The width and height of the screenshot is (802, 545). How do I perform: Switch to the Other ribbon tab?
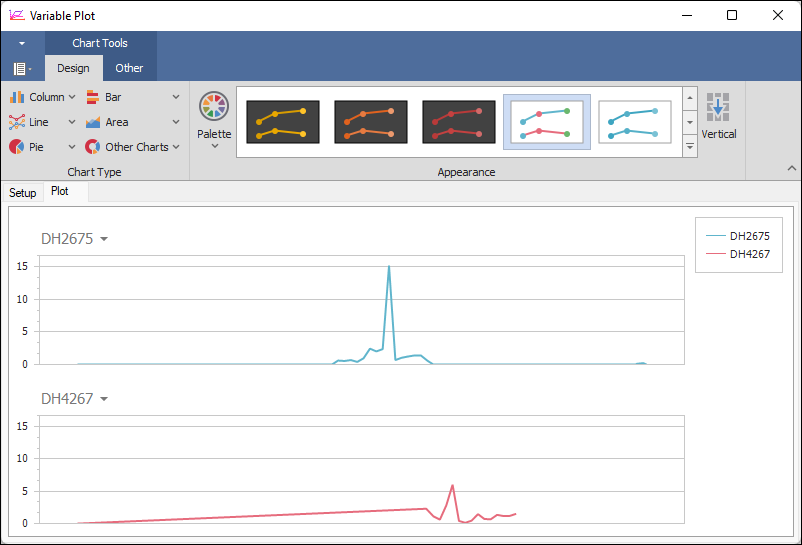click(129, 68)
